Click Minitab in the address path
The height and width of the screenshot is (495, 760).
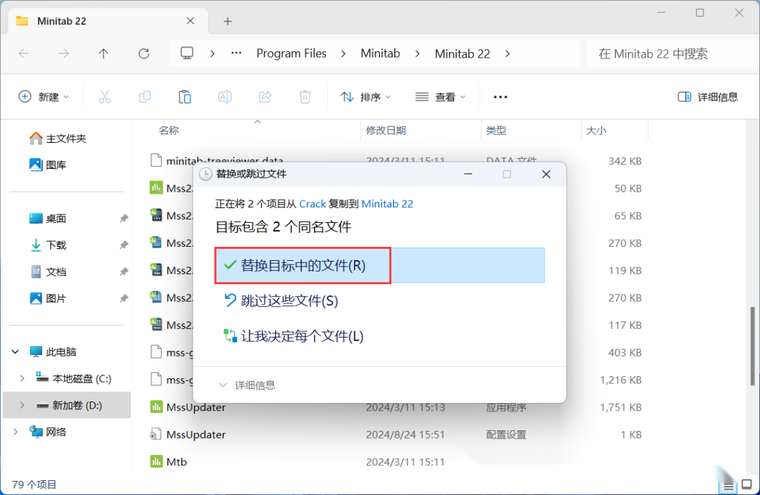pyautogui.click(x=380, y=53)
